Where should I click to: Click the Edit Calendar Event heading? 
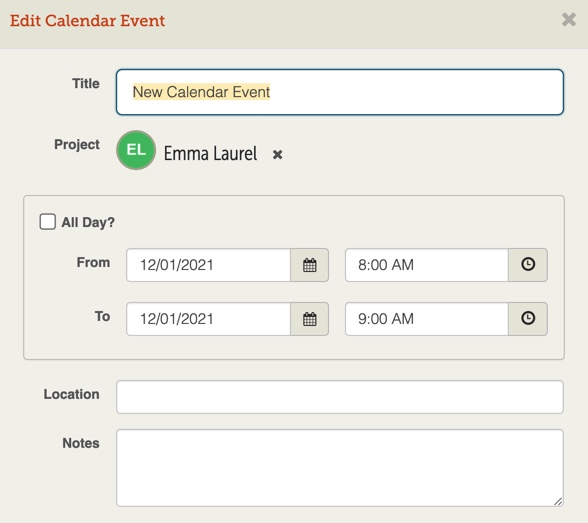(x=87, y=21)
